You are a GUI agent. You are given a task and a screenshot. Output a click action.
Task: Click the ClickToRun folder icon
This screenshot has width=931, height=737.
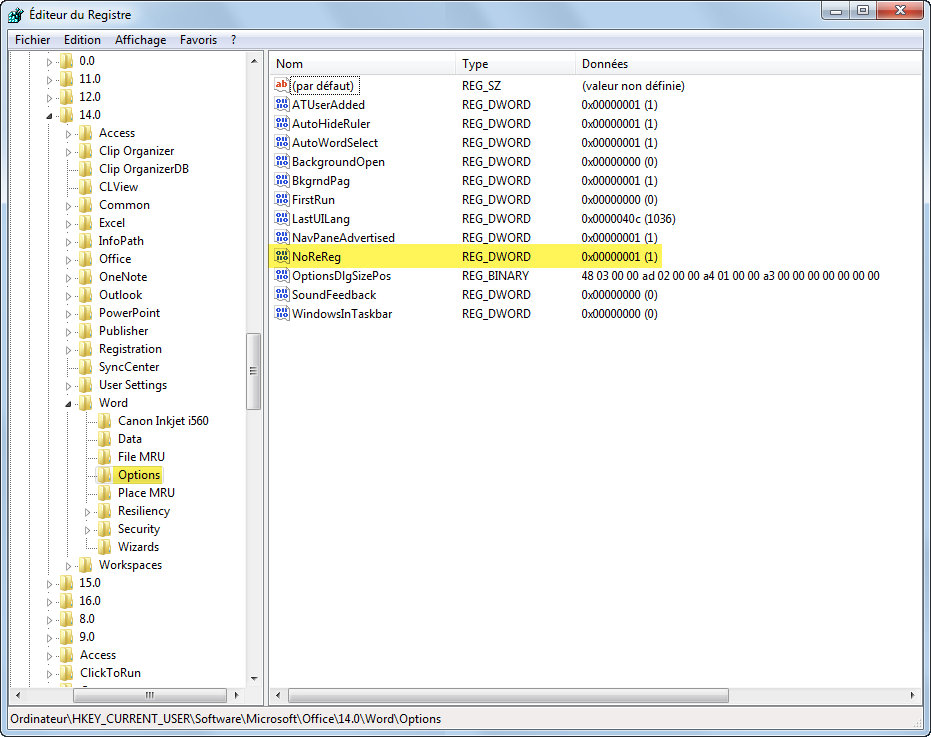pyautogui.click(x=66, y=673)
